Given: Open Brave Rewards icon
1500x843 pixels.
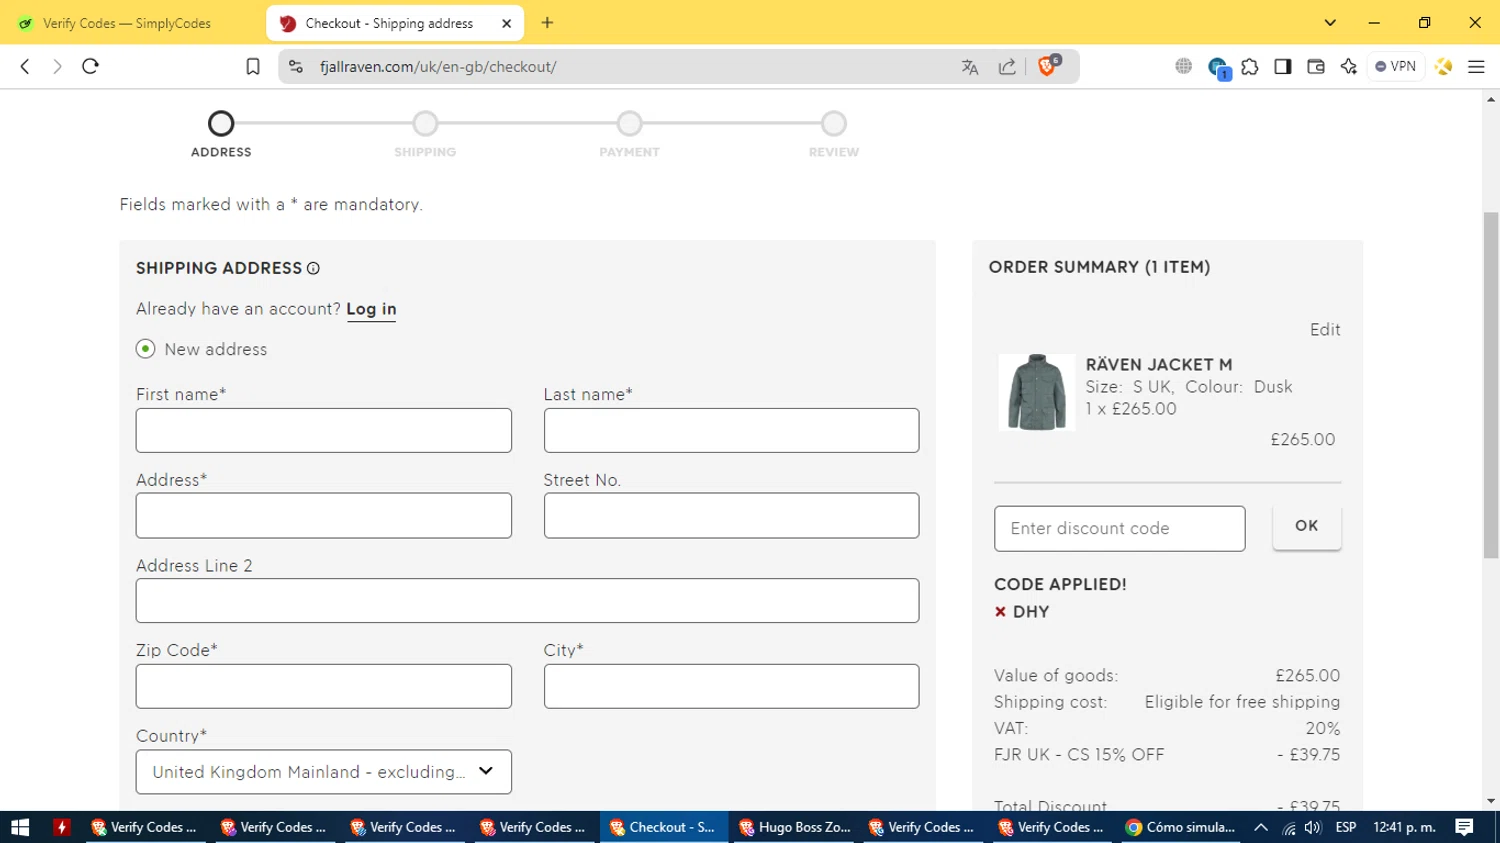Looking at the screenshot, I should point(1443,67).
